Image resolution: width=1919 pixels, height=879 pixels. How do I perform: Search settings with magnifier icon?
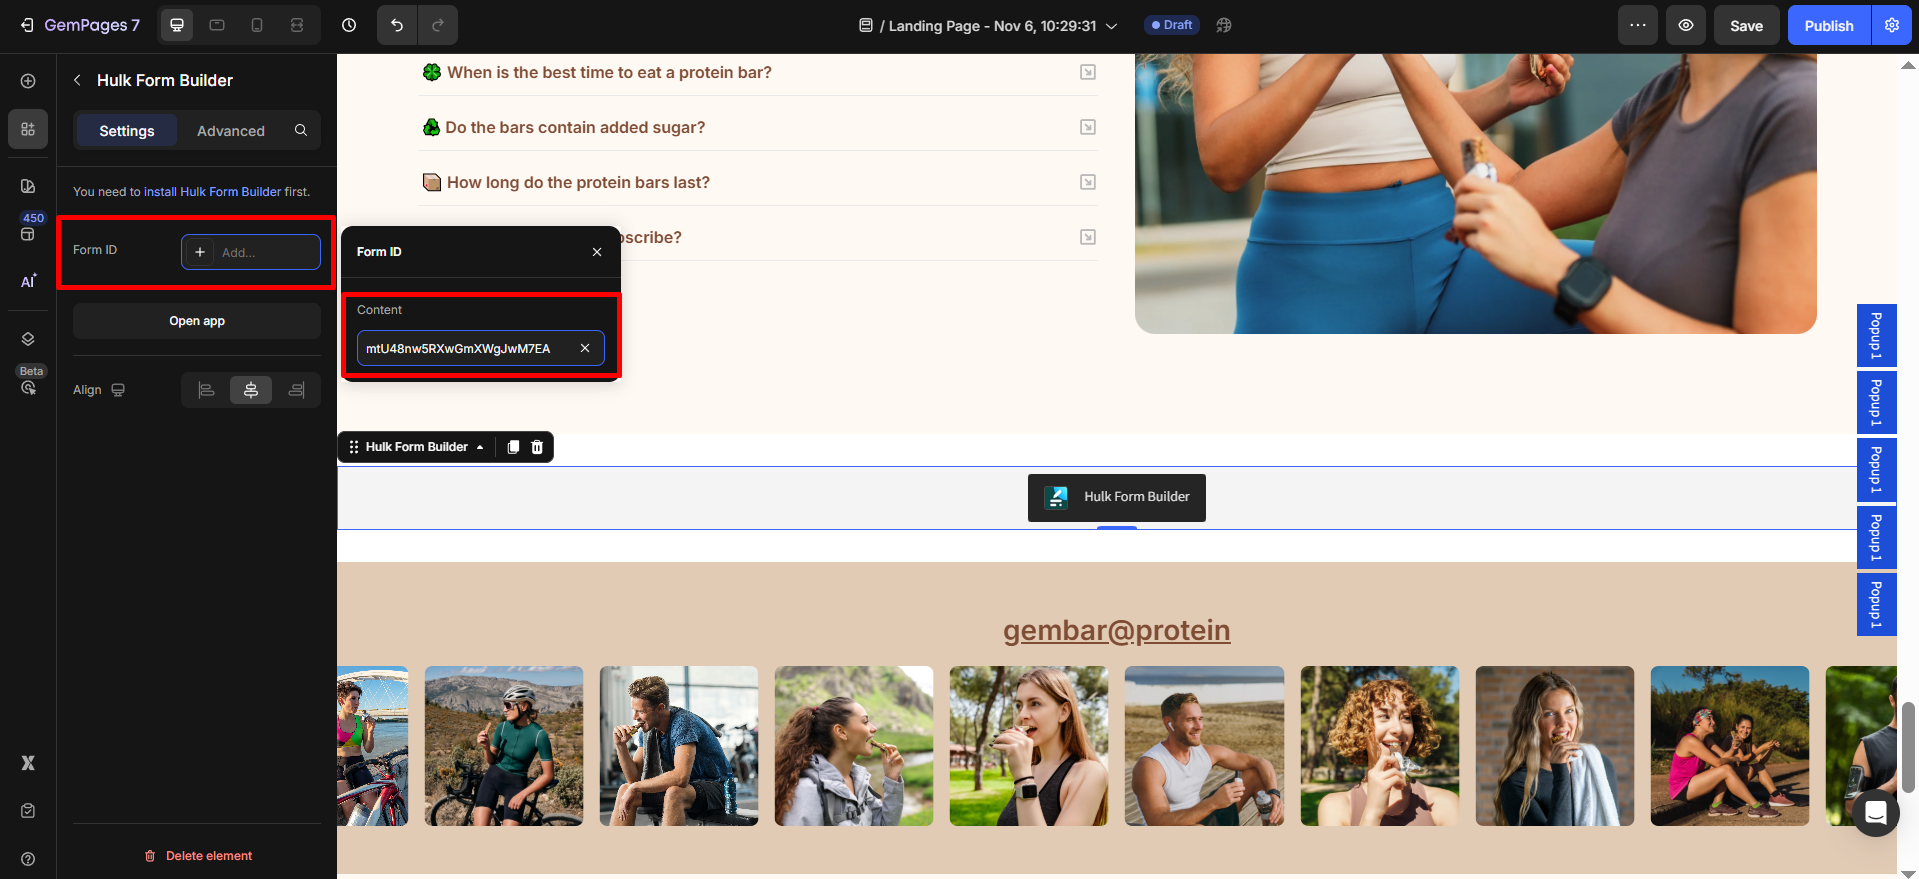pyautogui.click(x=301, y=130)
